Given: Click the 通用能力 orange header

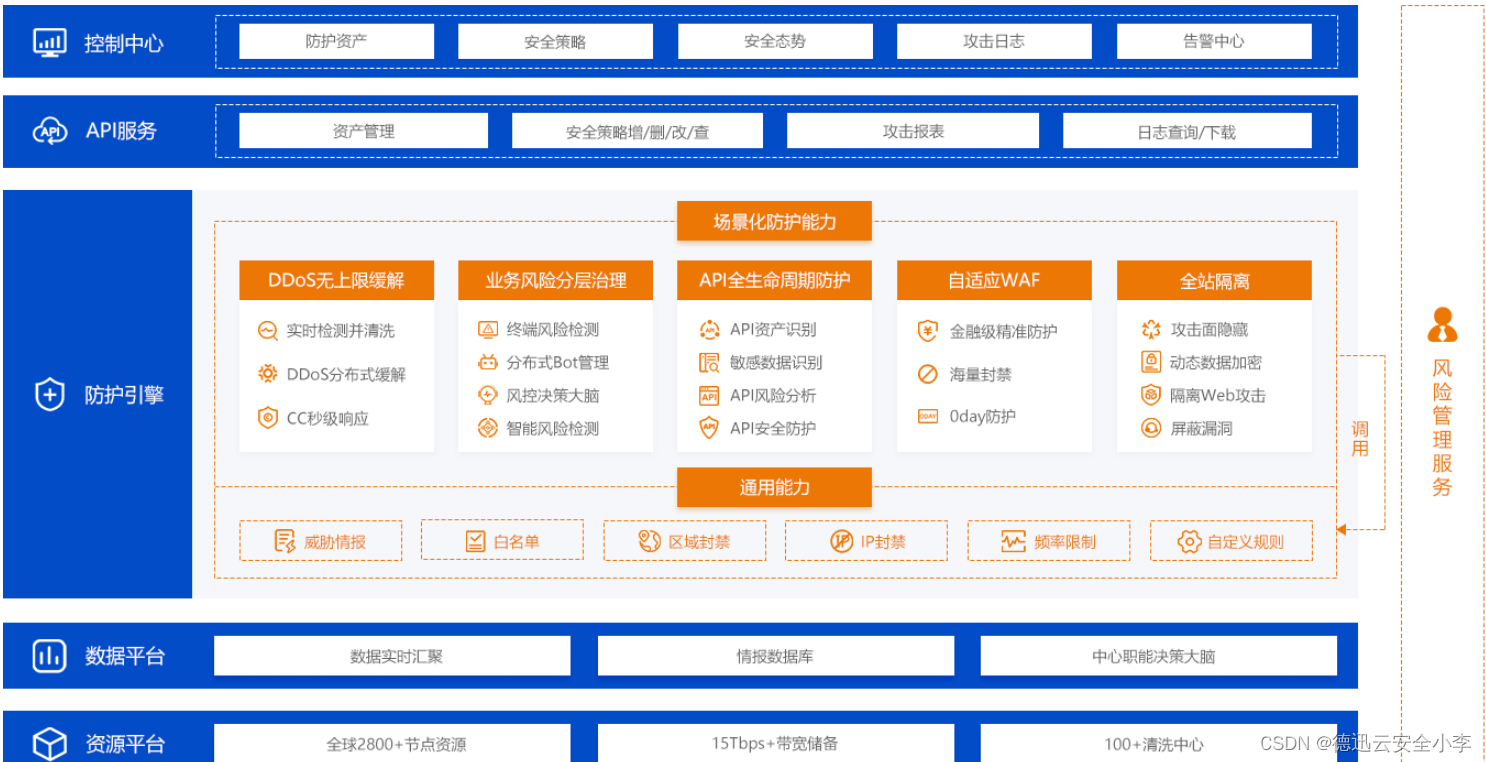Looking at the screenshot, I should pyautogui.click(x=774, y=487).
